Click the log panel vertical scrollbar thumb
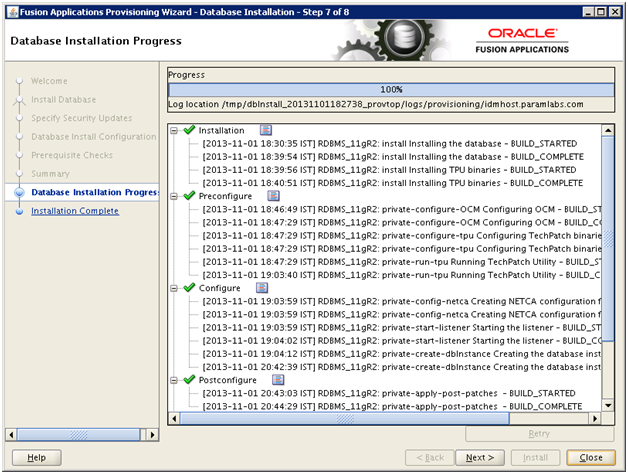Viewport: 628px width, 474px height. (608, 238)
